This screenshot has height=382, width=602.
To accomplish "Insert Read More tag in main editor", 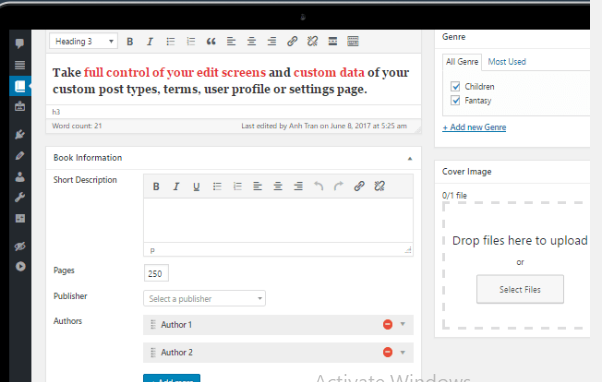I will pyautogui.click(x=332, y=41).
